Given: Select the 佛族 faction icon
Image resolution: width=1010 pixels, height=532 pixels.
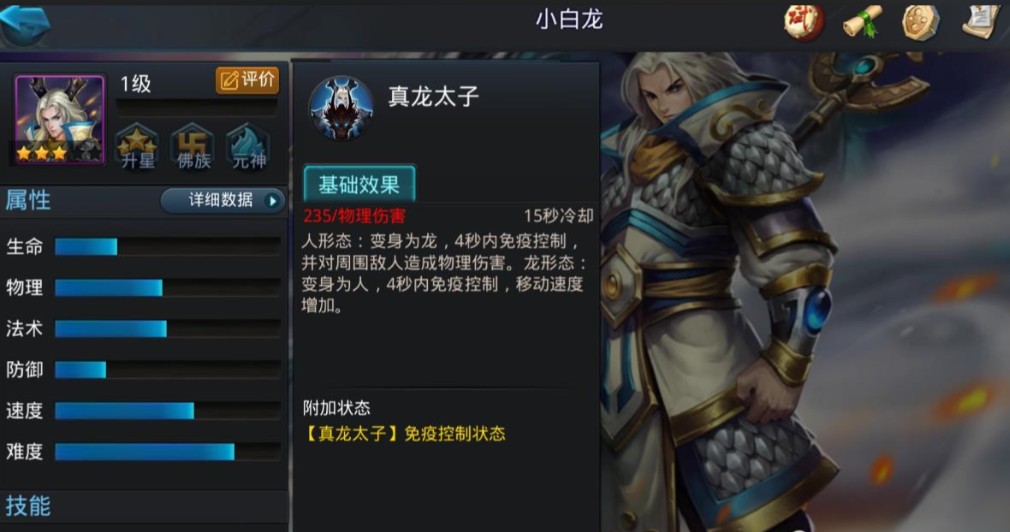Looking at the screenshot, I should coord(193,147).
